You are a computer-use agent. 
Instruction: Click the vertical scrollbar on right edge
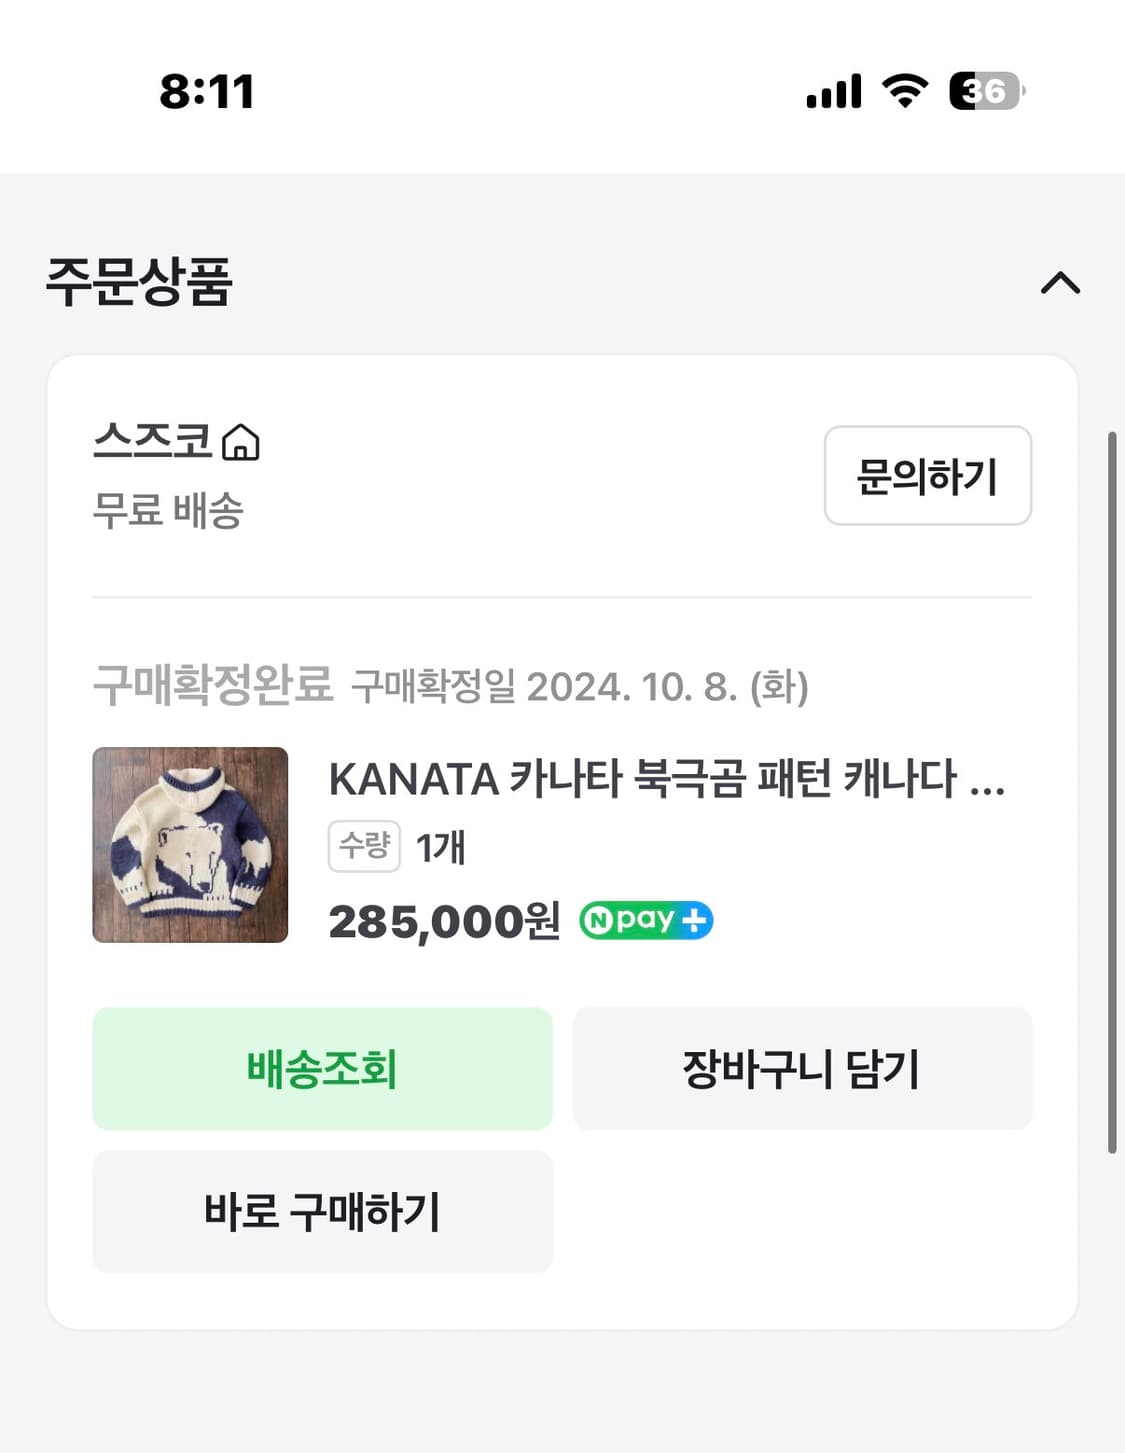(1111, 792)
